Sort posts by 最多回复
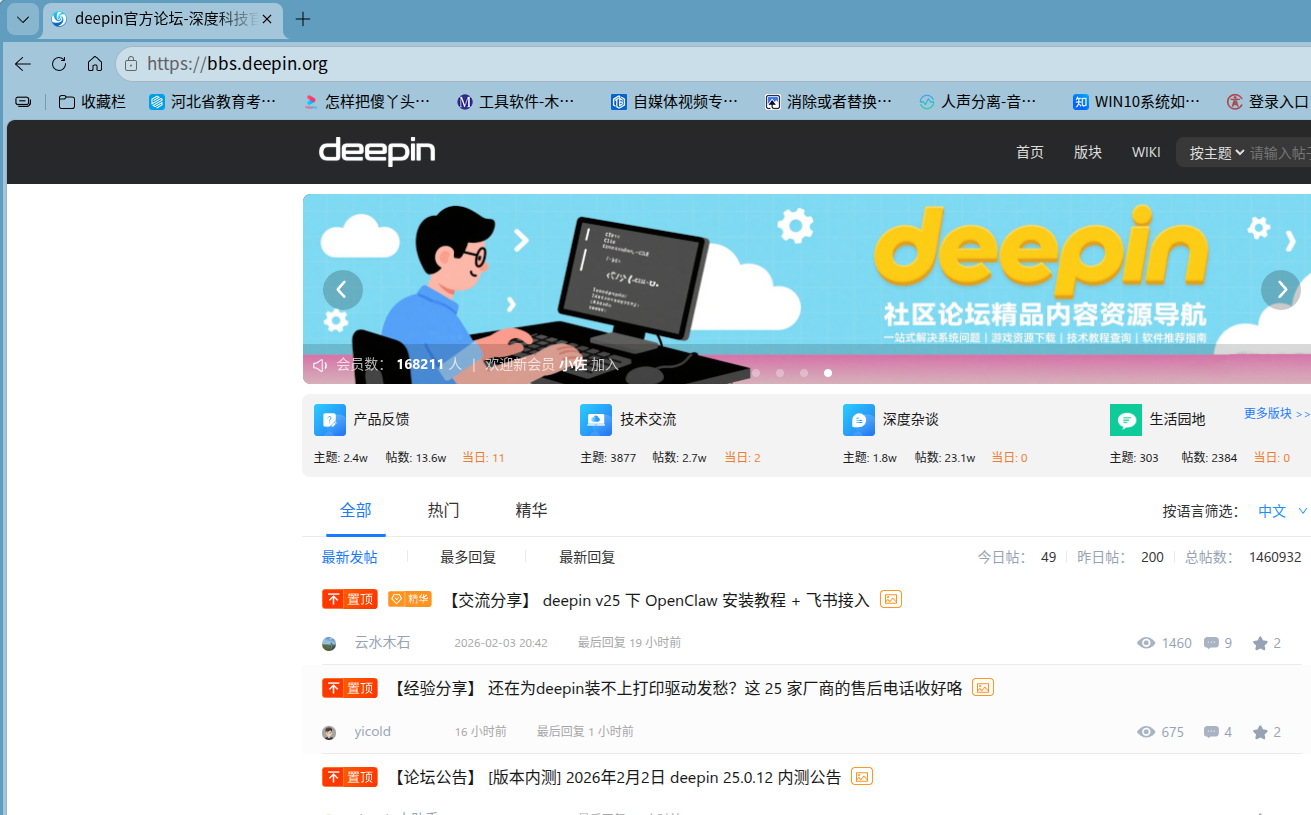The image size is (1311, 815). pos(468,557)
